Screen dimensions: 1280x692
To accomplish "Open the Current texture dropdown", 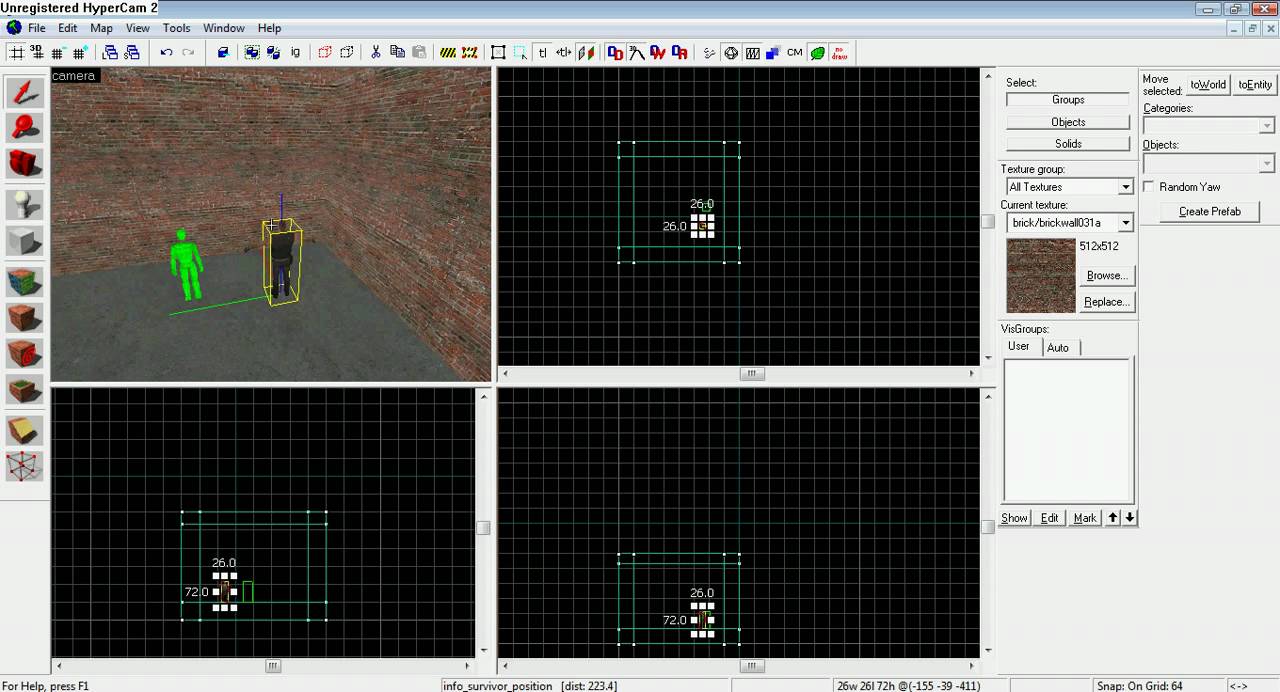I will pos(1125,223).
